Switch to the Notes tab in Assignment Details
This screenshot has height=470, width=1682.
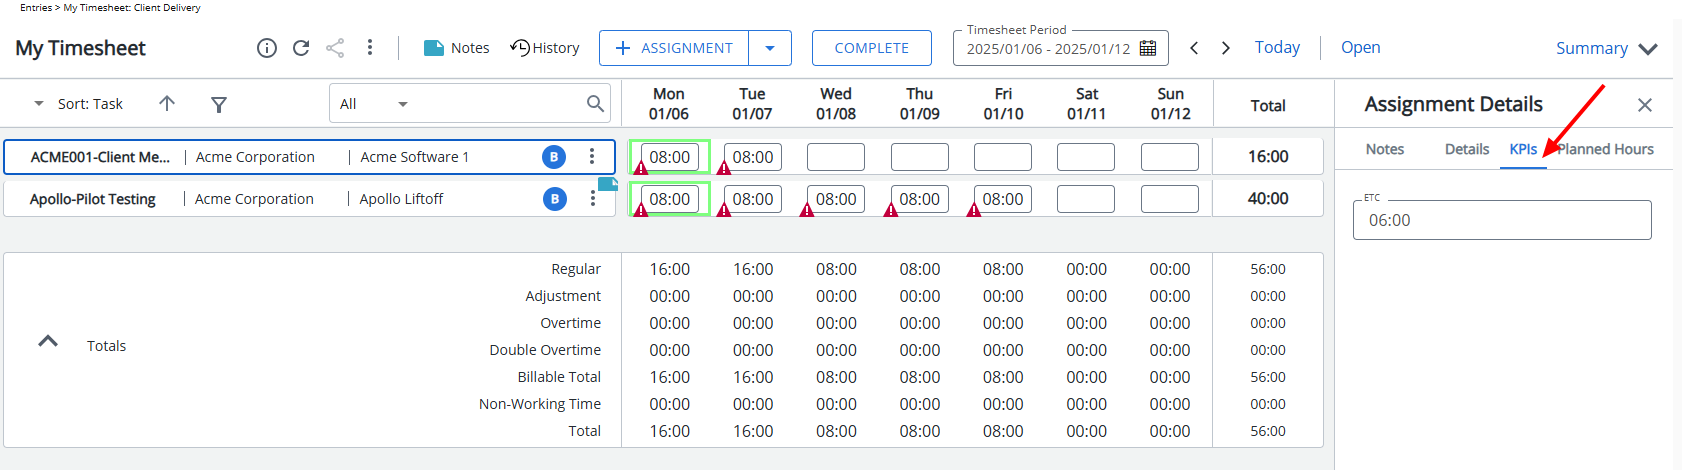(x=1385, y=149)
